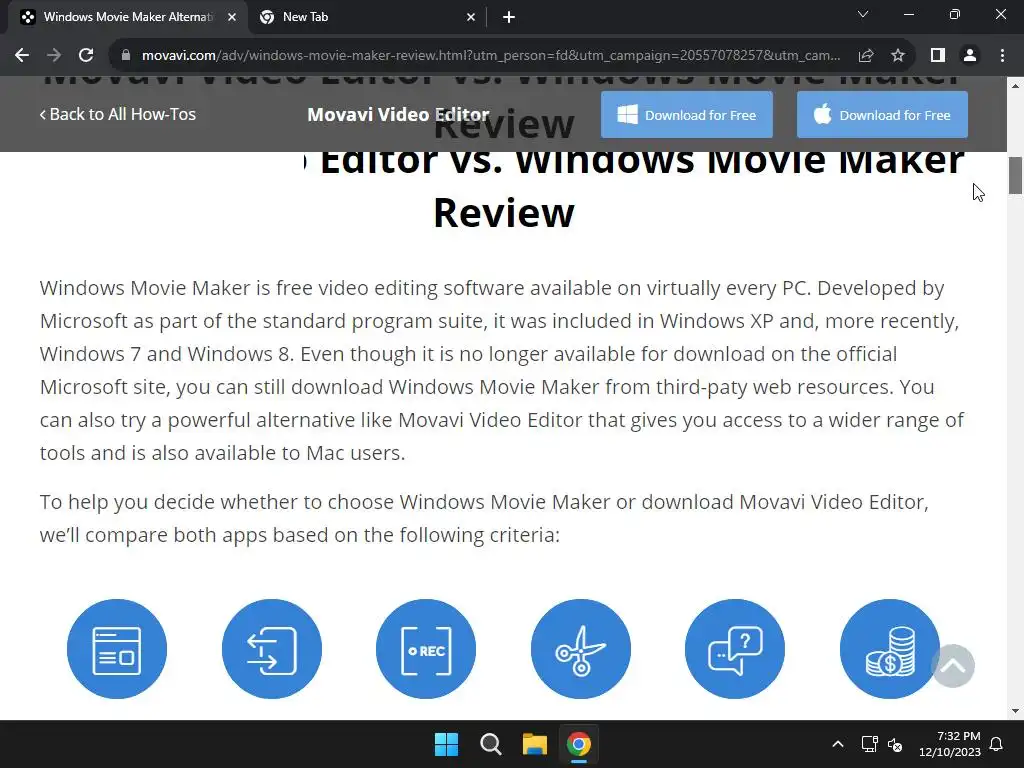
Task: Click the site lock icon in address bar
Action: [126, 56]
